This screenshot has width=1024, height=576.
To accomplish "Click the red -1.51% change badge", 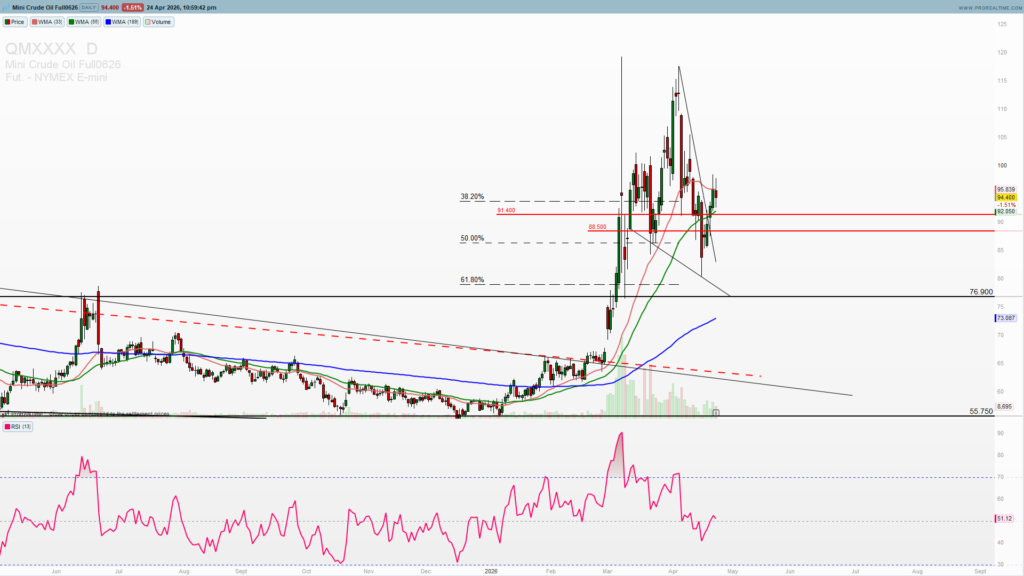I will coord(132,6).
